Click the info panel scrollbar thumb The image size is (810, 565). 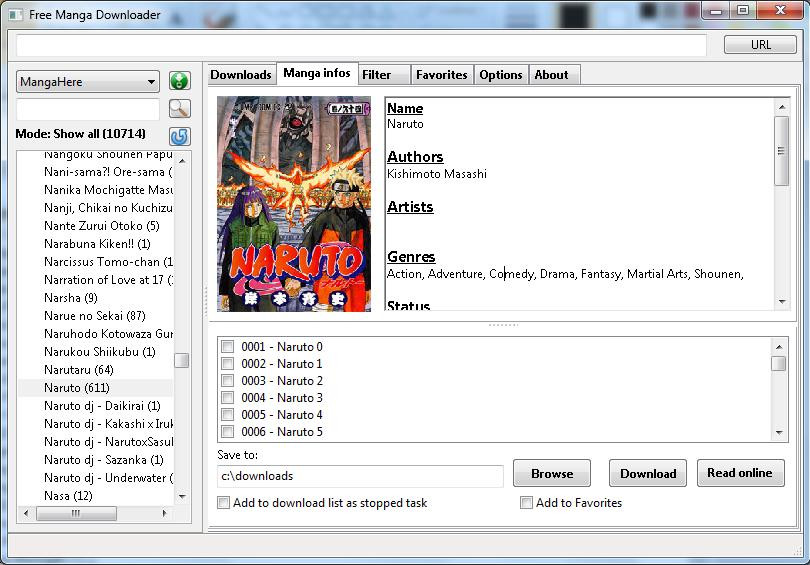782,151
